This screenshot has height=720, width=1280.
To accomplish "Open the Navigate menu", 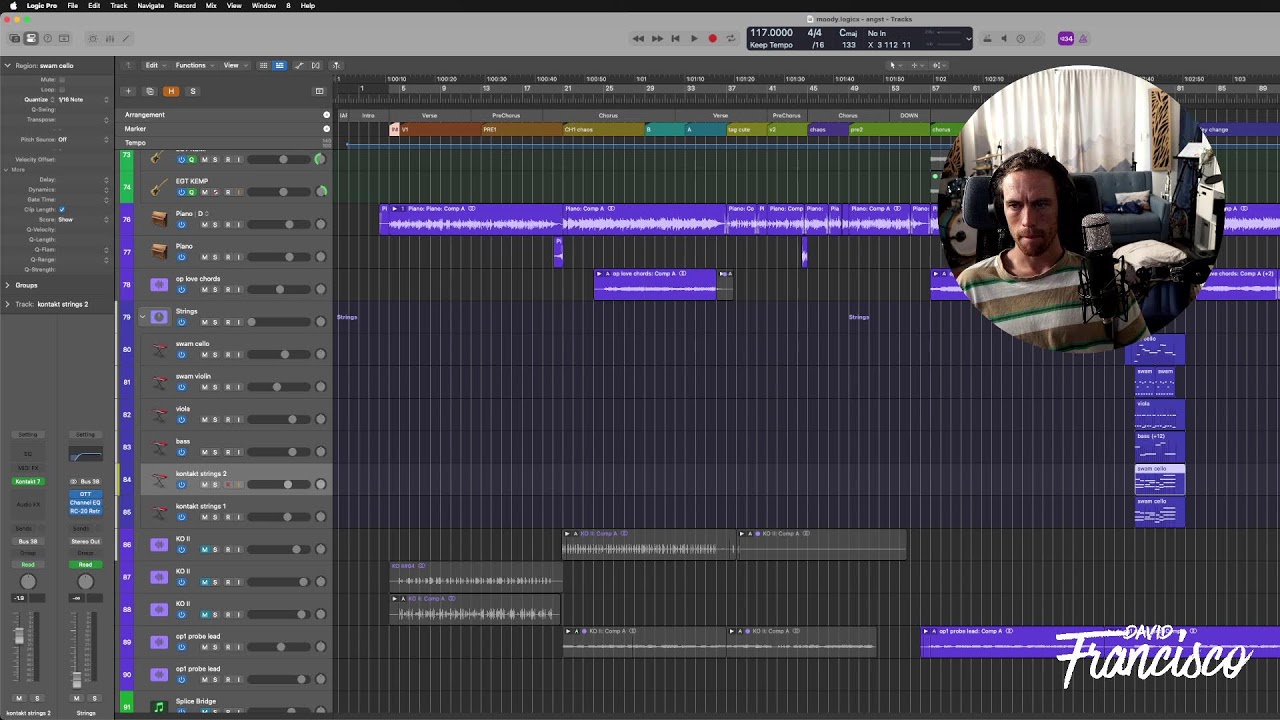I will pyautogui.click(x=150, y=5).
